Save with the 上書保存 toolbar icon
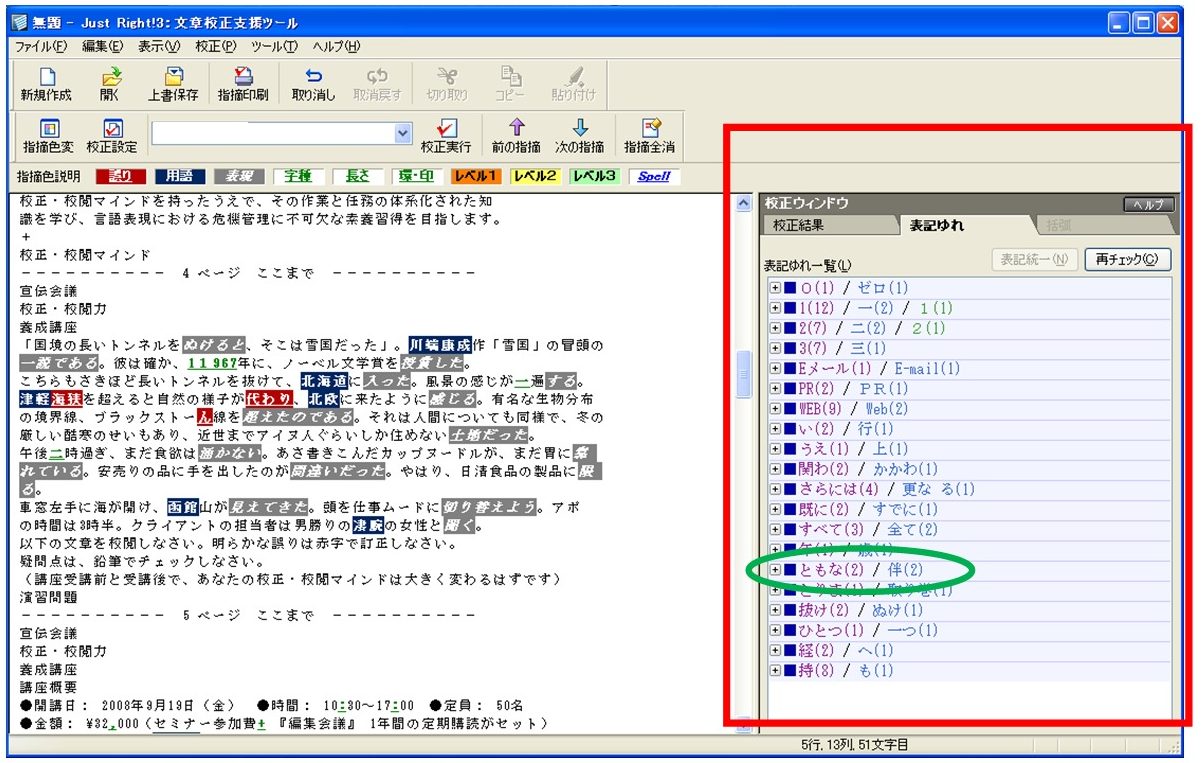Image resolution: width=1204 pixels, height=763 pixels. click(x=173, y=85)
